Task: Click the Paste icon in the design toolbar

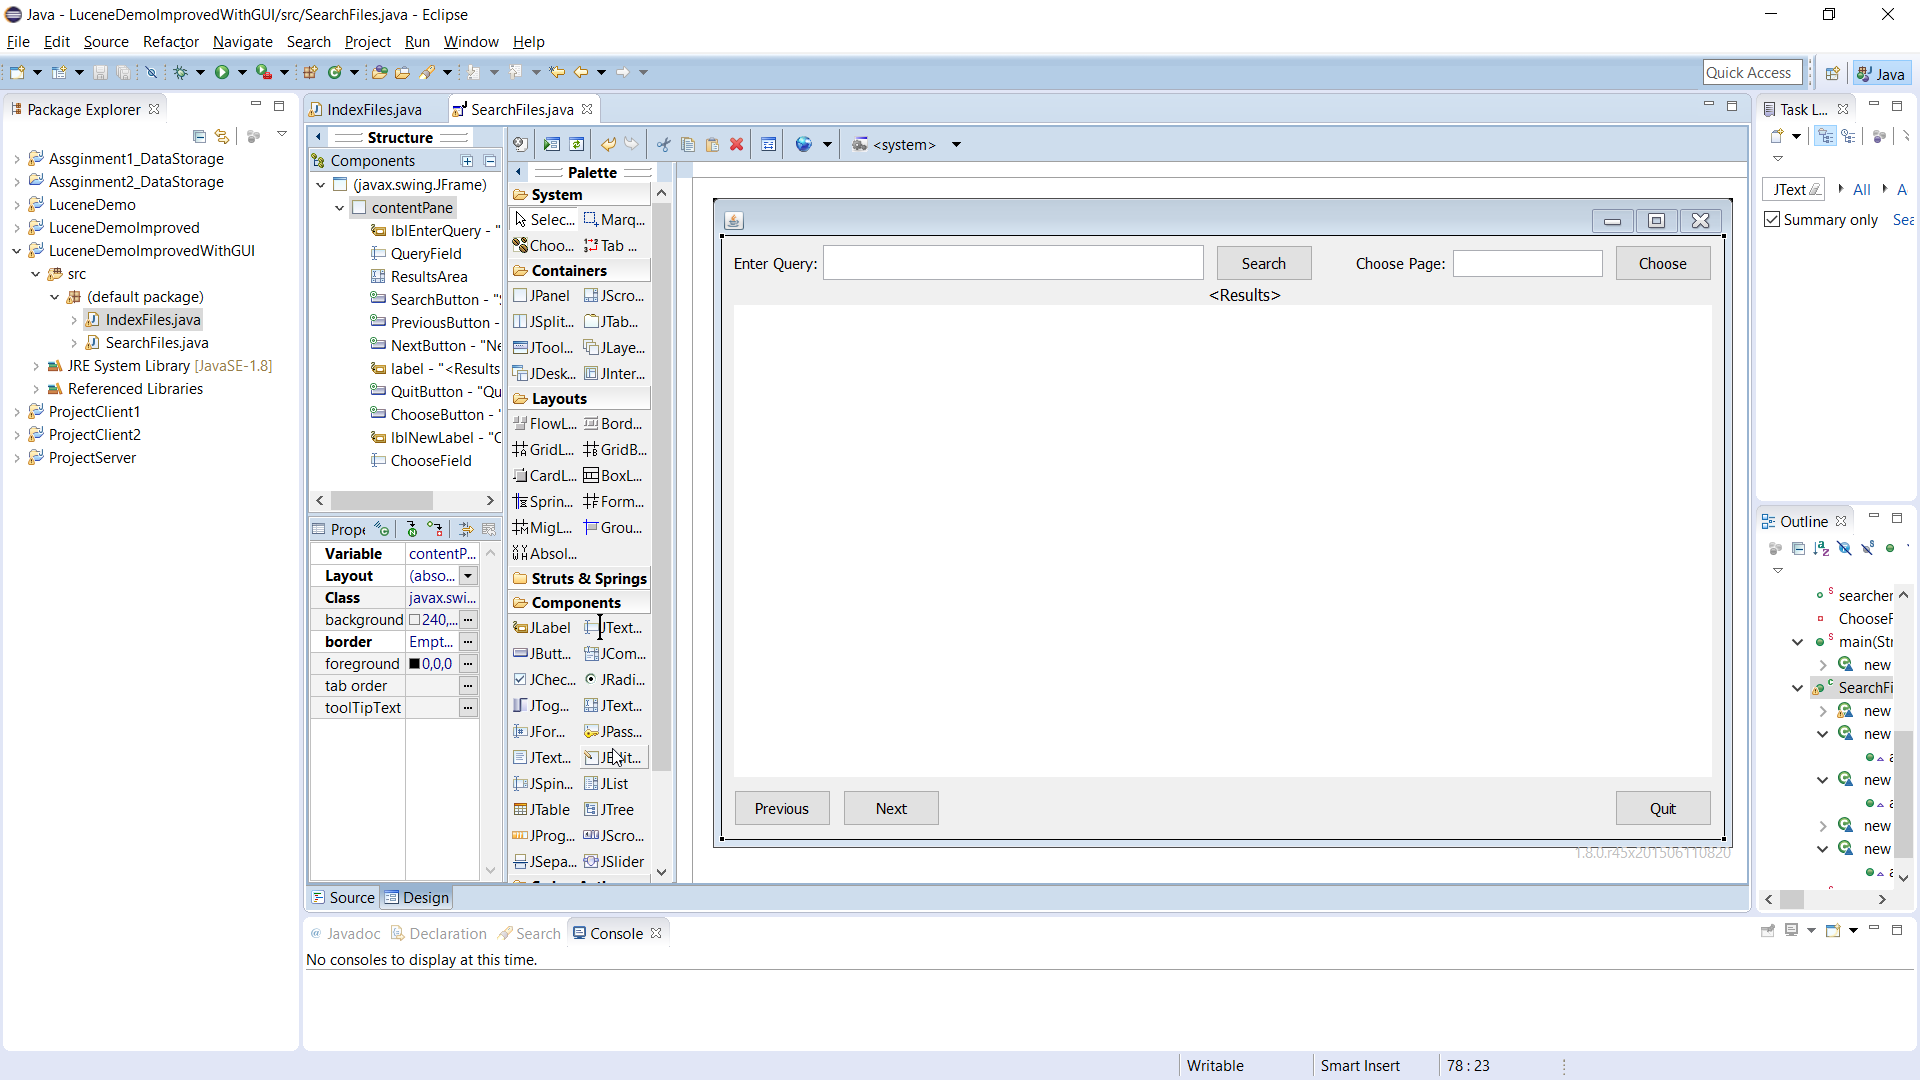Action: 712,144
